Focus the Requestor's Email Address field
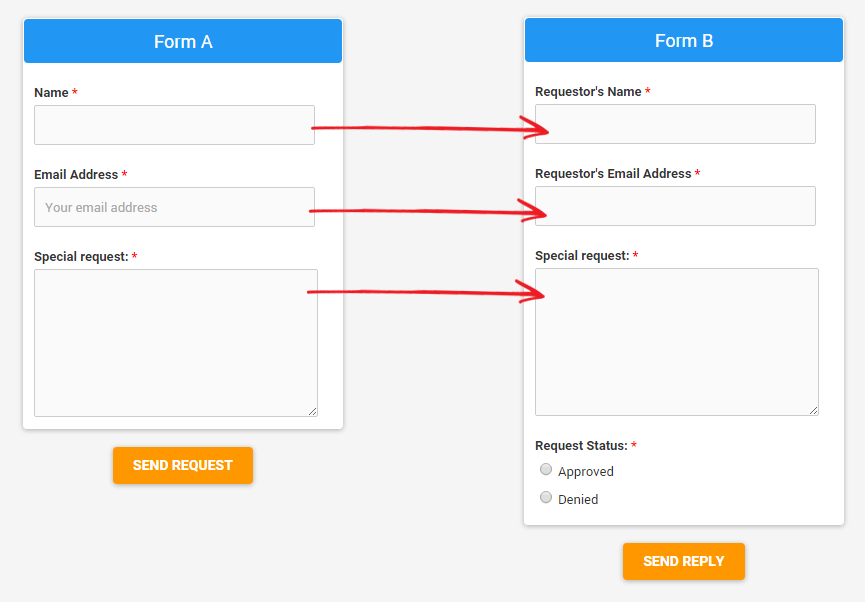Viewport: 865px width, 602px height. pyautogui.click(x=675, y=206)
